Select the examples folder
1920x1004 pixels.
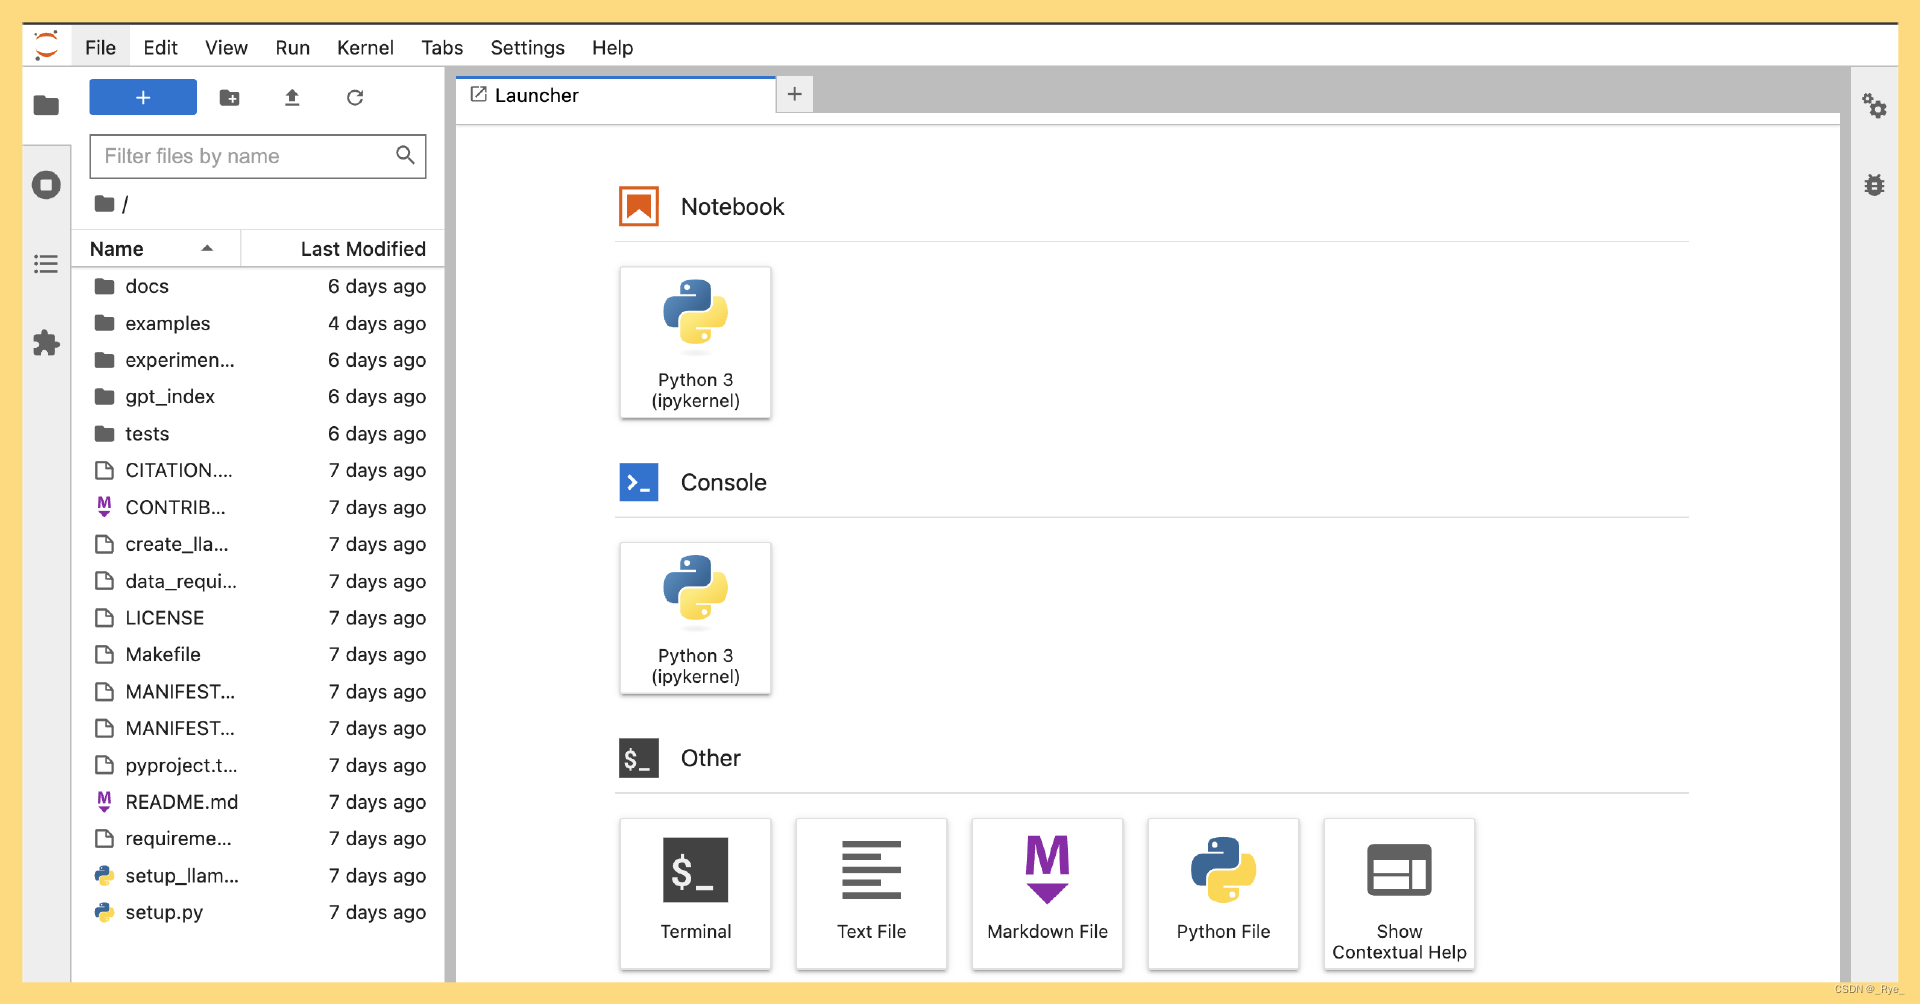(x=258, y=324)
